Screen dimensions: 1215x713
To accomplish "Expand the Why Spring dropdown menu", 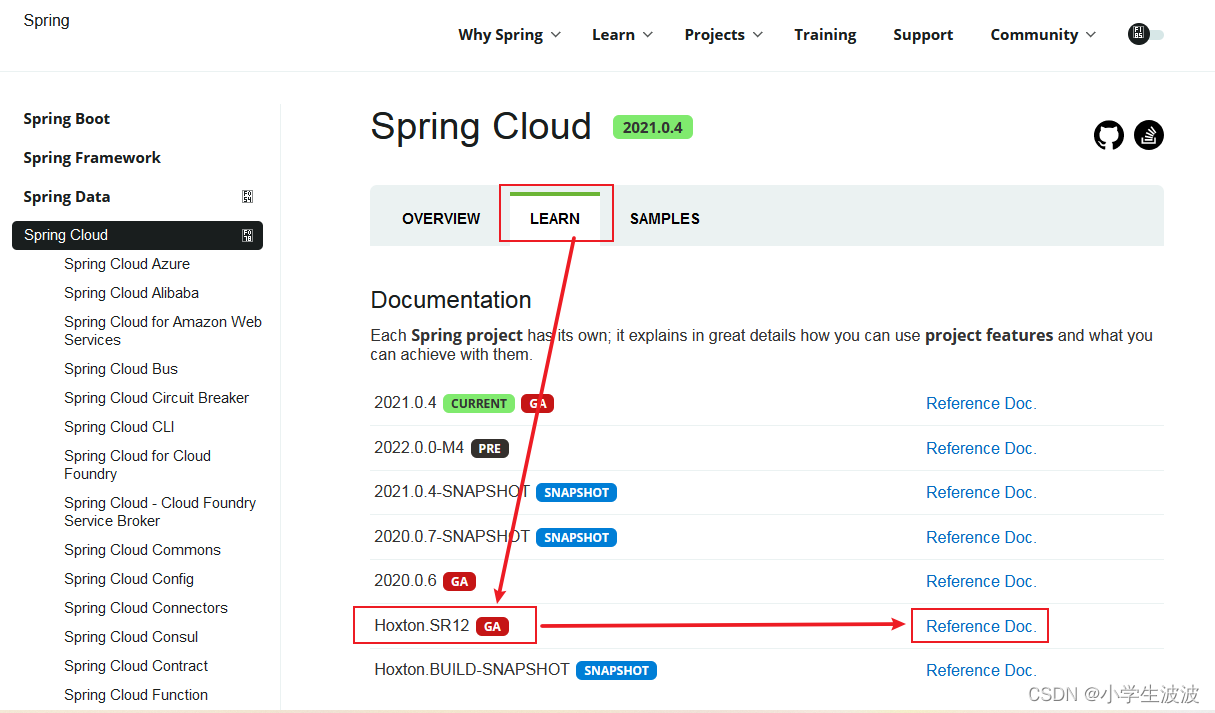I will tap(510, 35).
